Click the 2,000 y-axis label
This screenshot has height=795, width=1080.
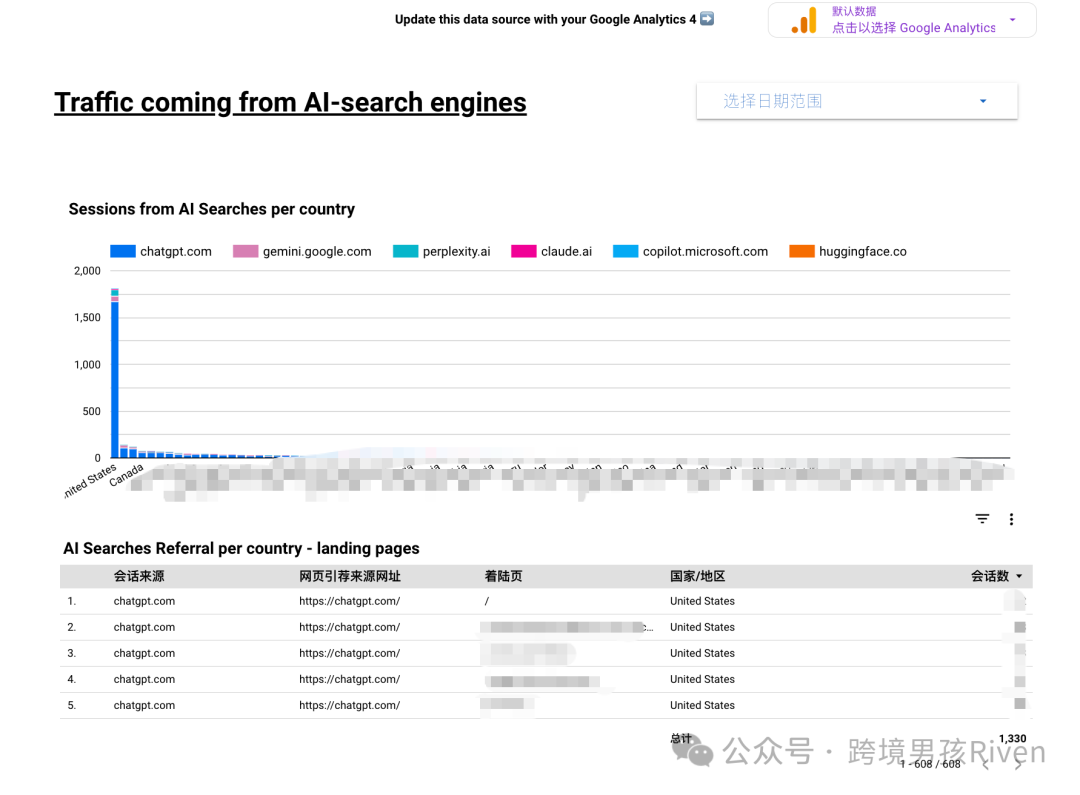[87, 271]
